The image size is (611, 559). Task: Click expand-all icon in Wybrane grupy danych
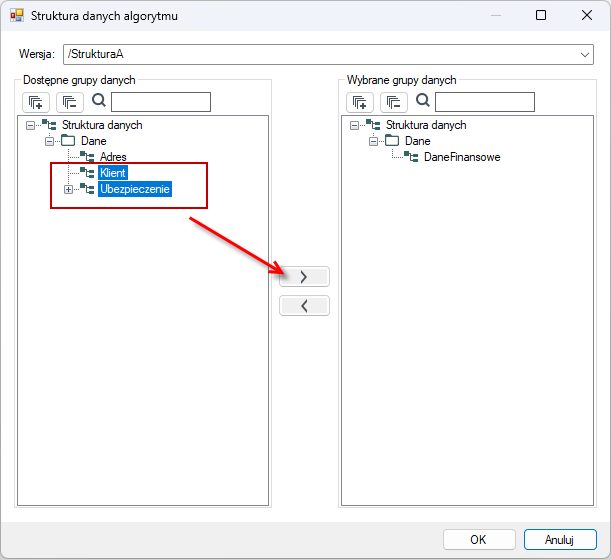[x=360, y=102]
